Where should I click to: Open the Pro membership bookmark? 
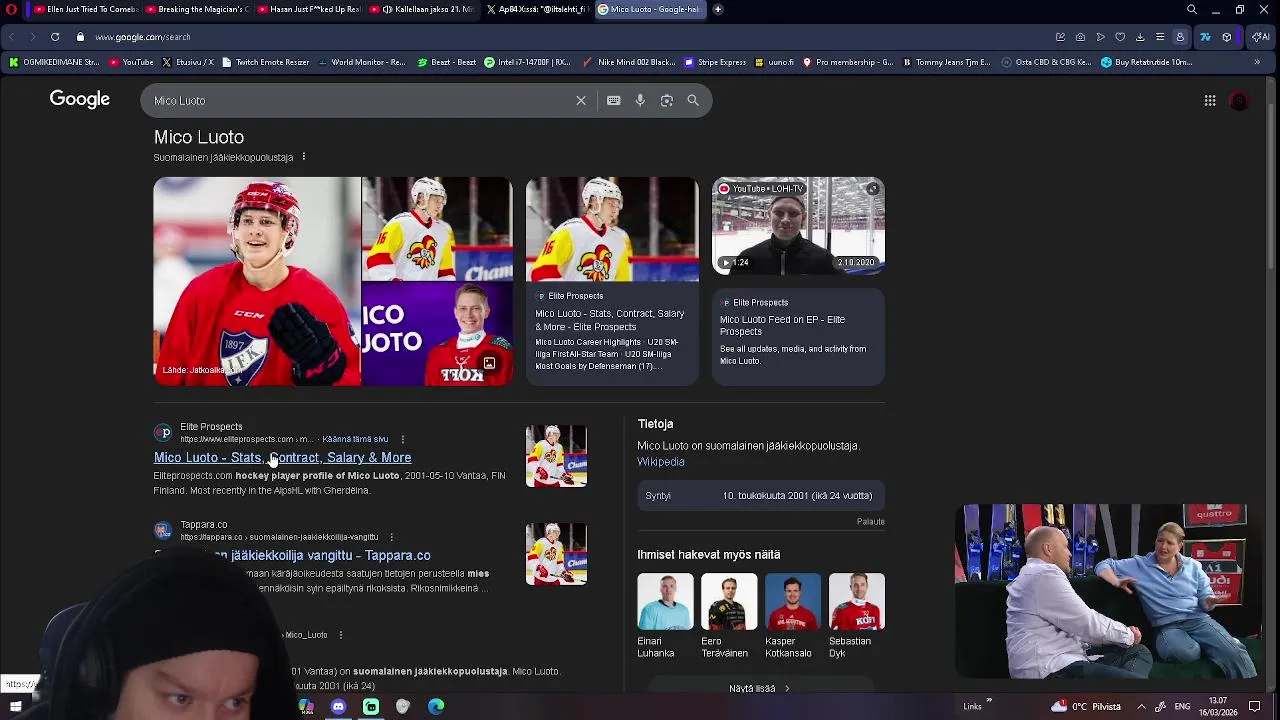[847, 62]
